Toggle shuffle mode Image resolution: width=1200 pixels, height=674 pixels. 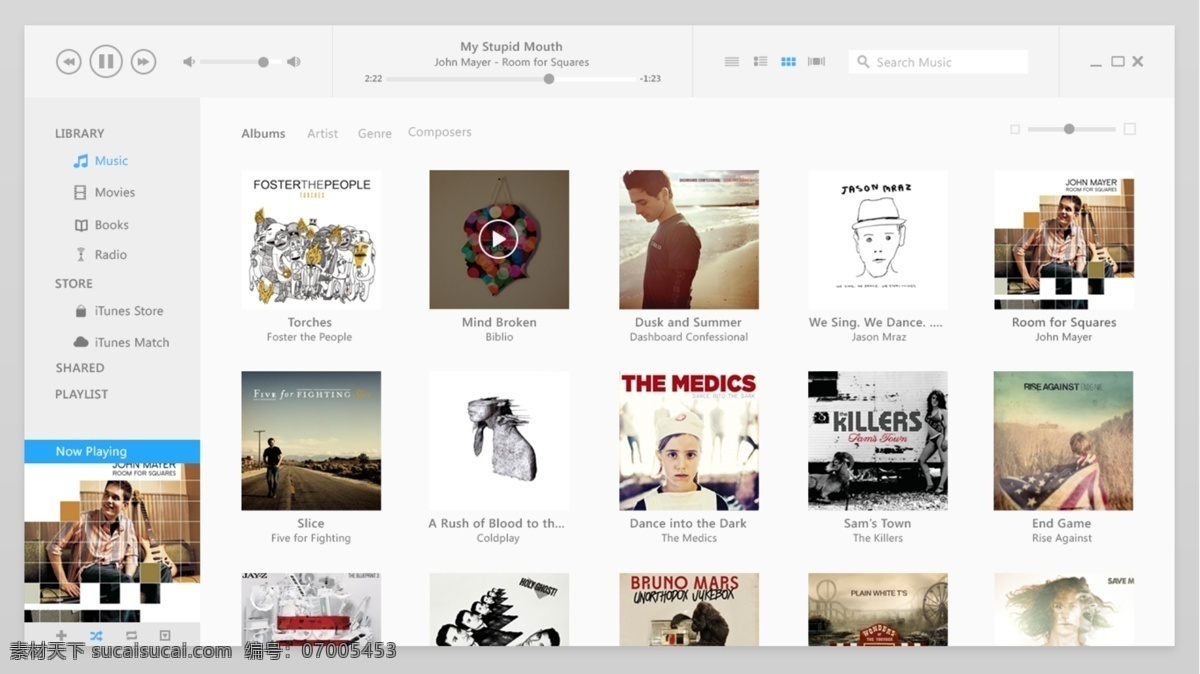pos(96,636)
